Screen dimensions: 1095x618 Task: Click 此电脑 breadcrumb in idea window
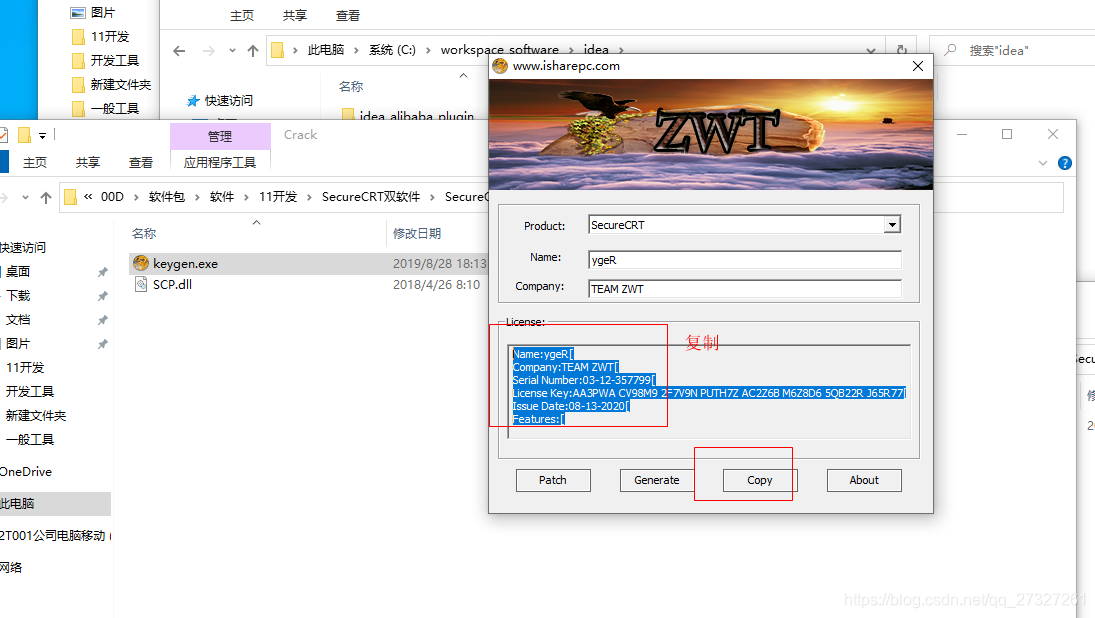326,50
